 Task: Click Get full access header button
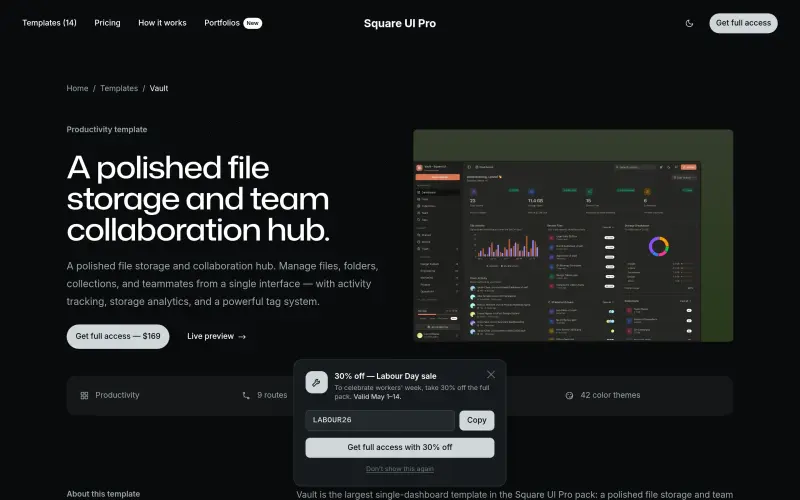click(743, 23)
